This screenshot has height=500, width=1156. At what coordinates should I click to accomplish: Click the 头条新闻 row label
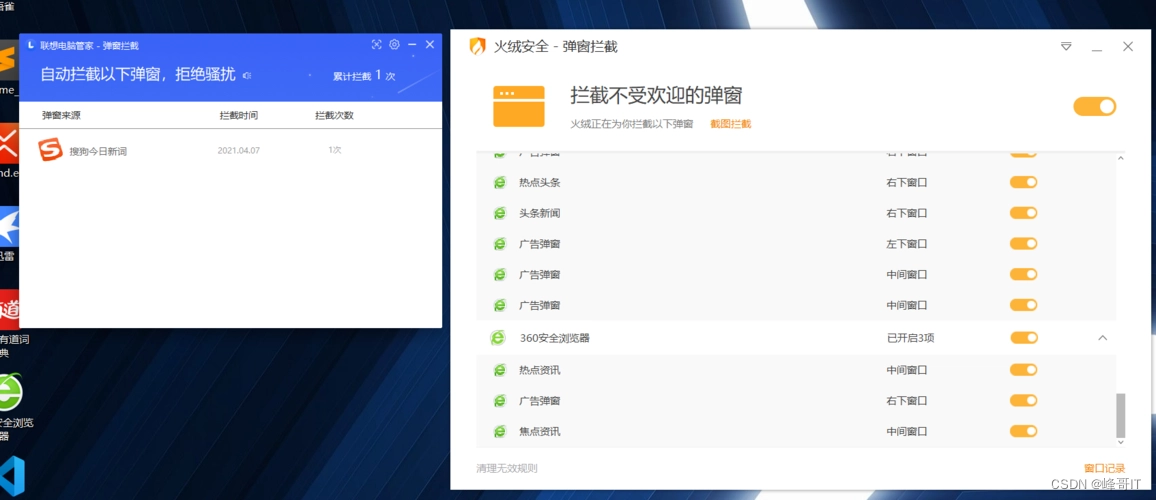coord(540,213)
